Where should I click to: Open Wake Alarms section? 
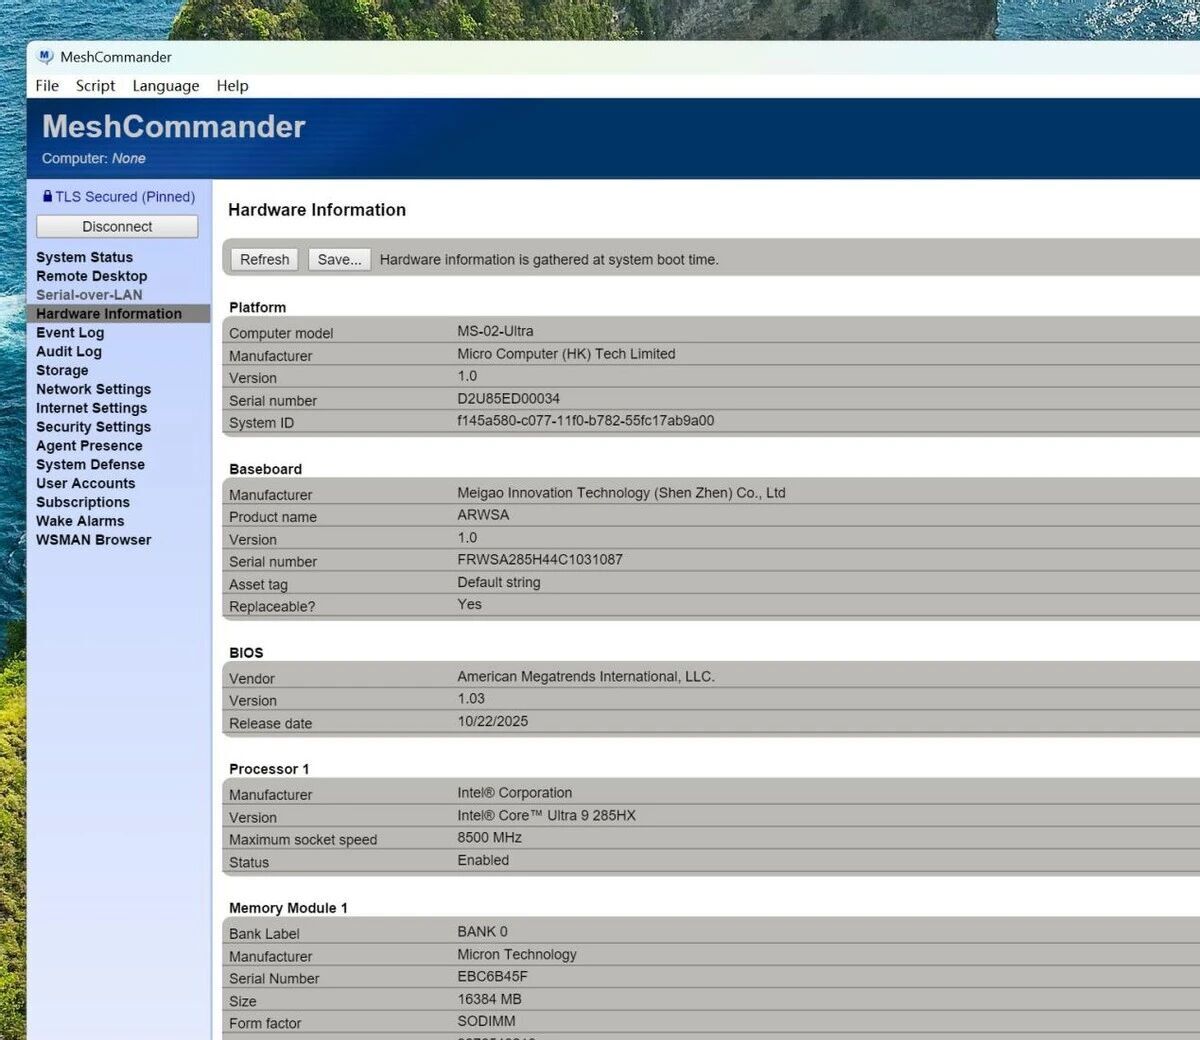[80, 521]
